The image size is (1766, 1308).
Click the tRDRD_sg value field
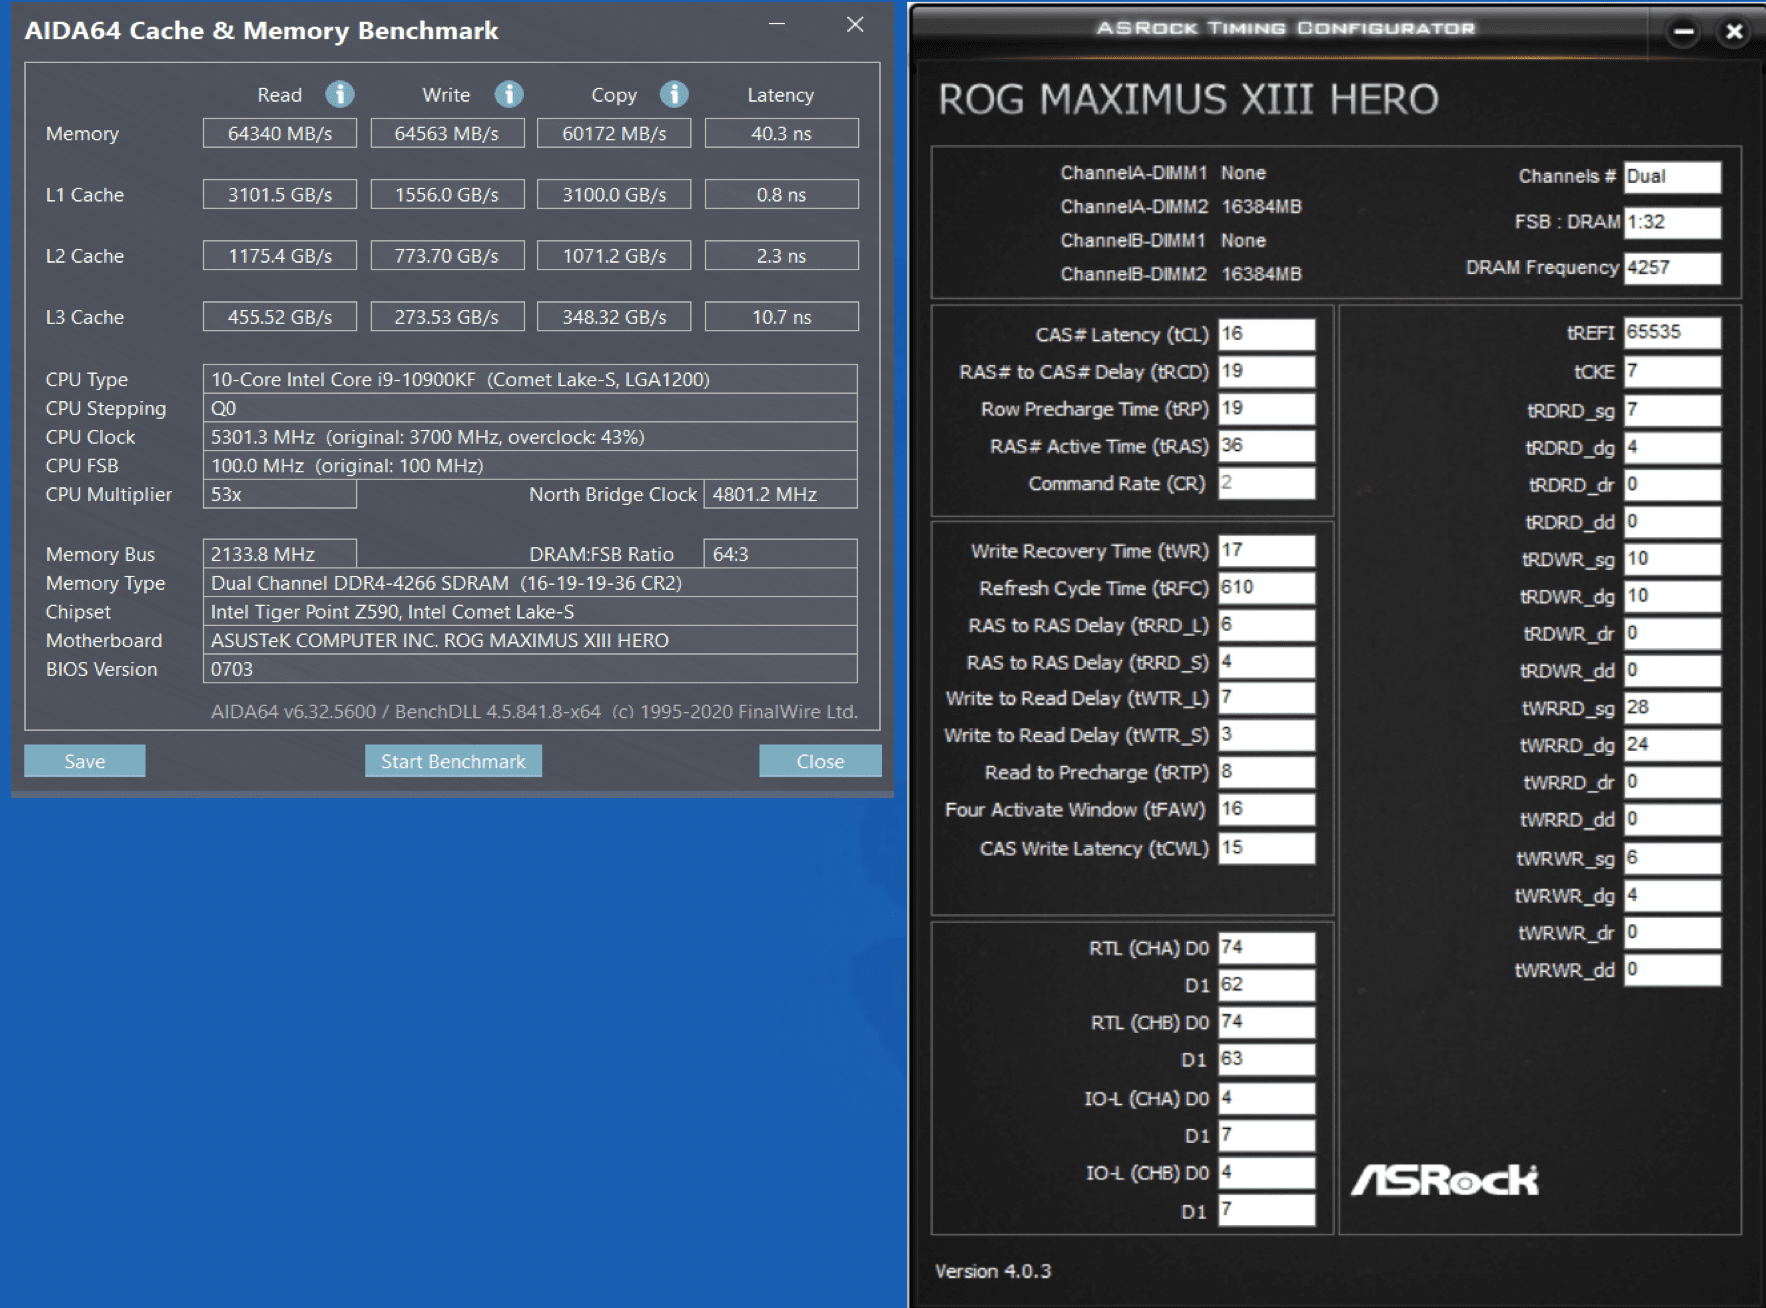1672,410
